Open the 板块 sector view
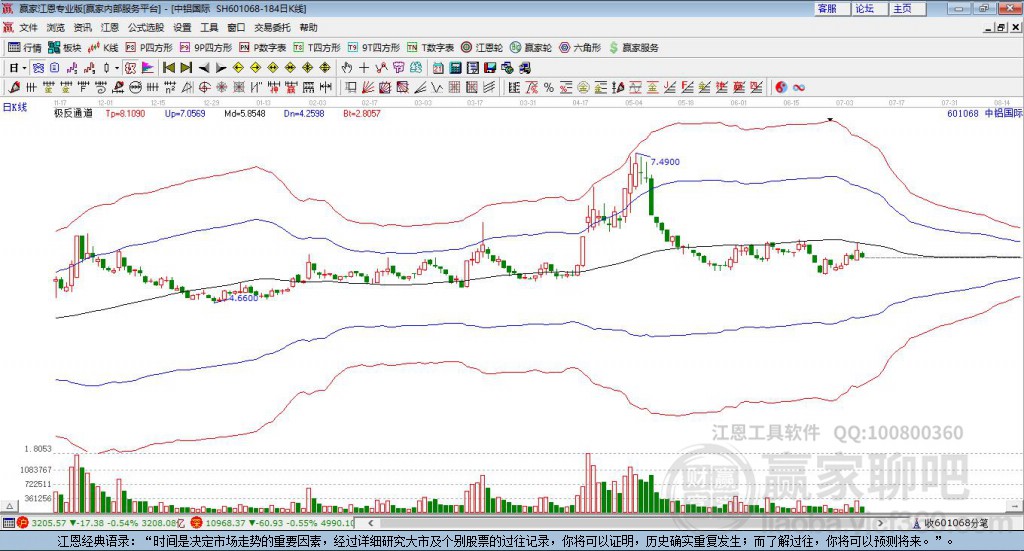This screenshot has width=1024, height=551. tap(65, 48)
